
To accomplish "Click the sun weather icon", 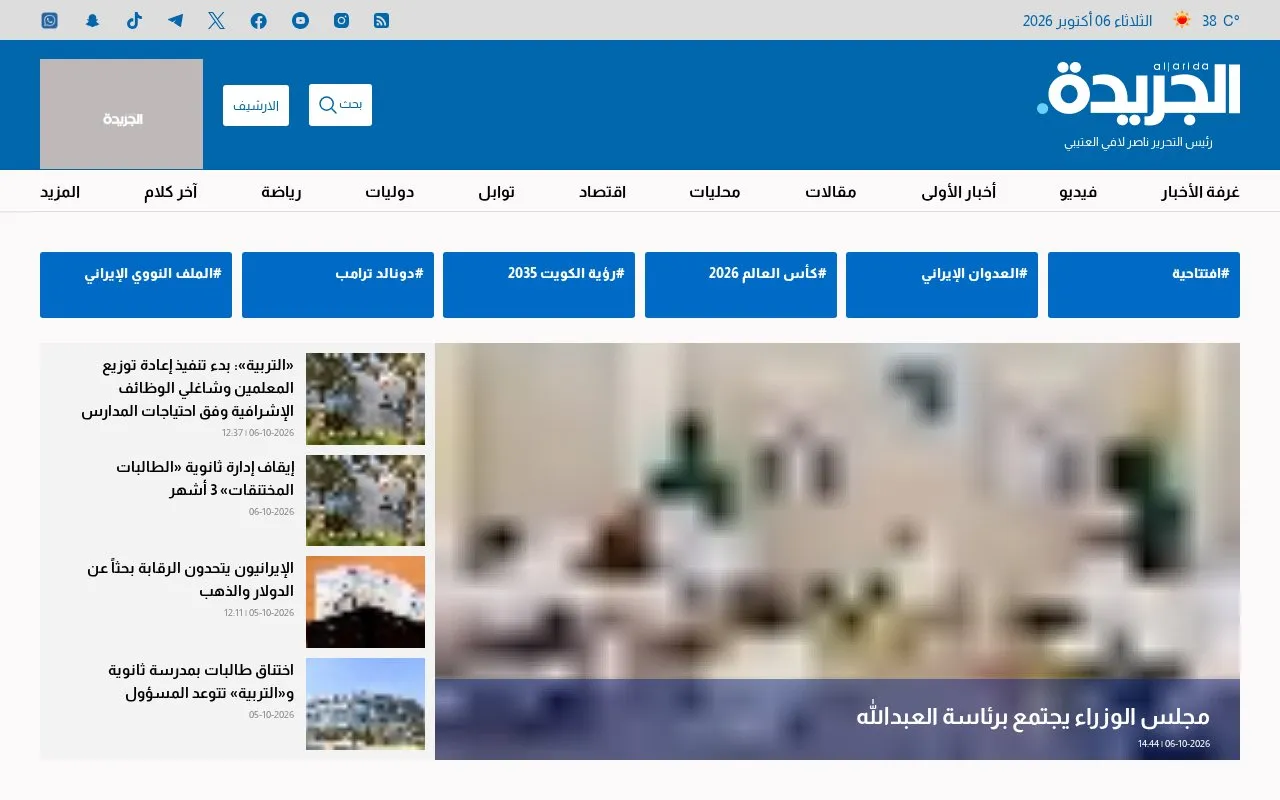I will (x=1182, y=20).
